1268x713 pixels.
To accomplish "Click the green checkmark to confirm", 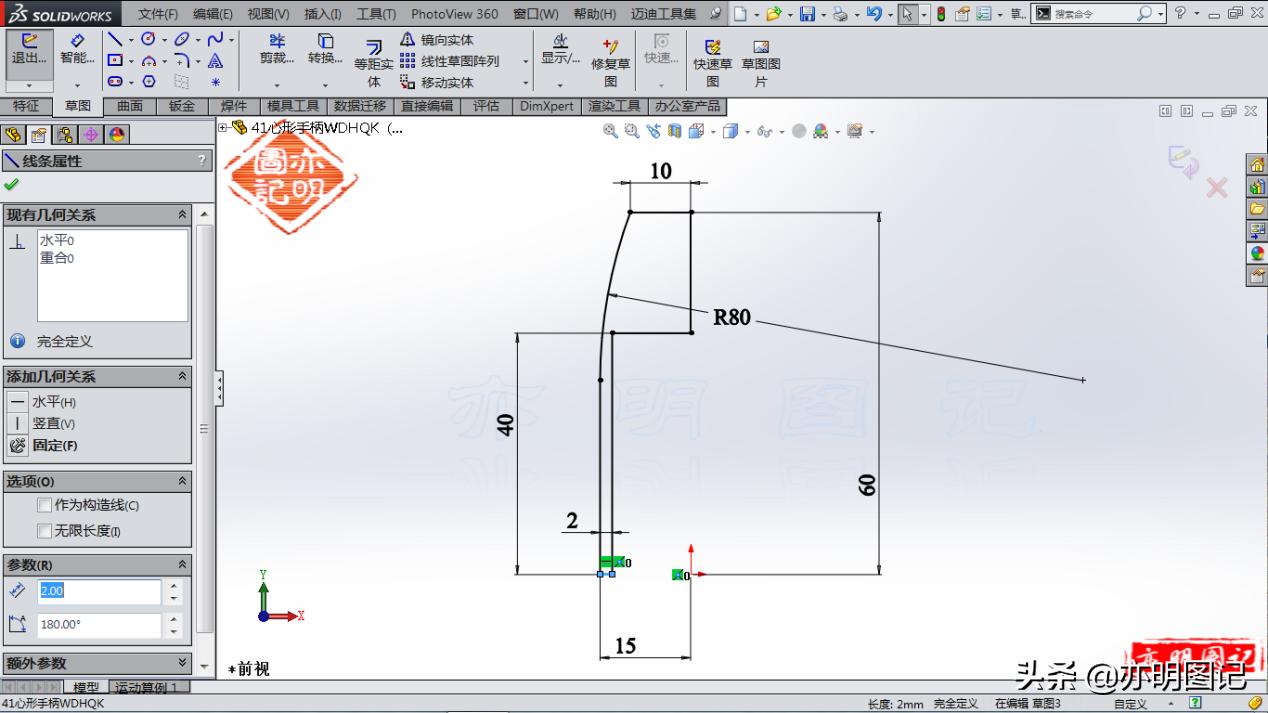I will pos(13,184).
